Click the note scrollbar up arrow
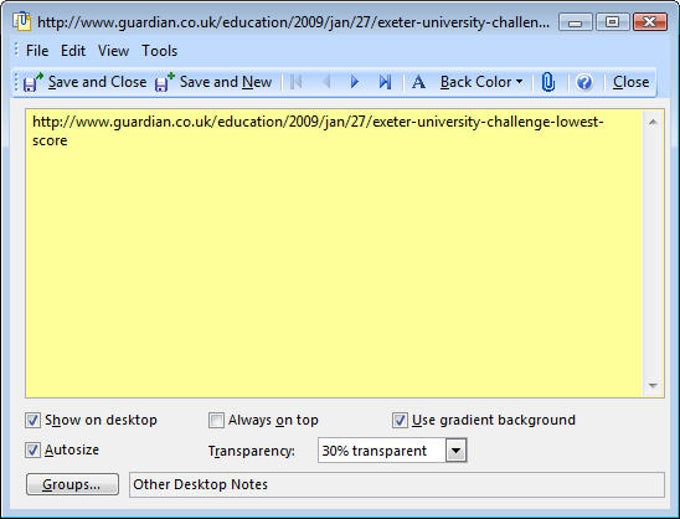Image resolution: width=680 pixels, height=519 pixels. tap(653, 123)
